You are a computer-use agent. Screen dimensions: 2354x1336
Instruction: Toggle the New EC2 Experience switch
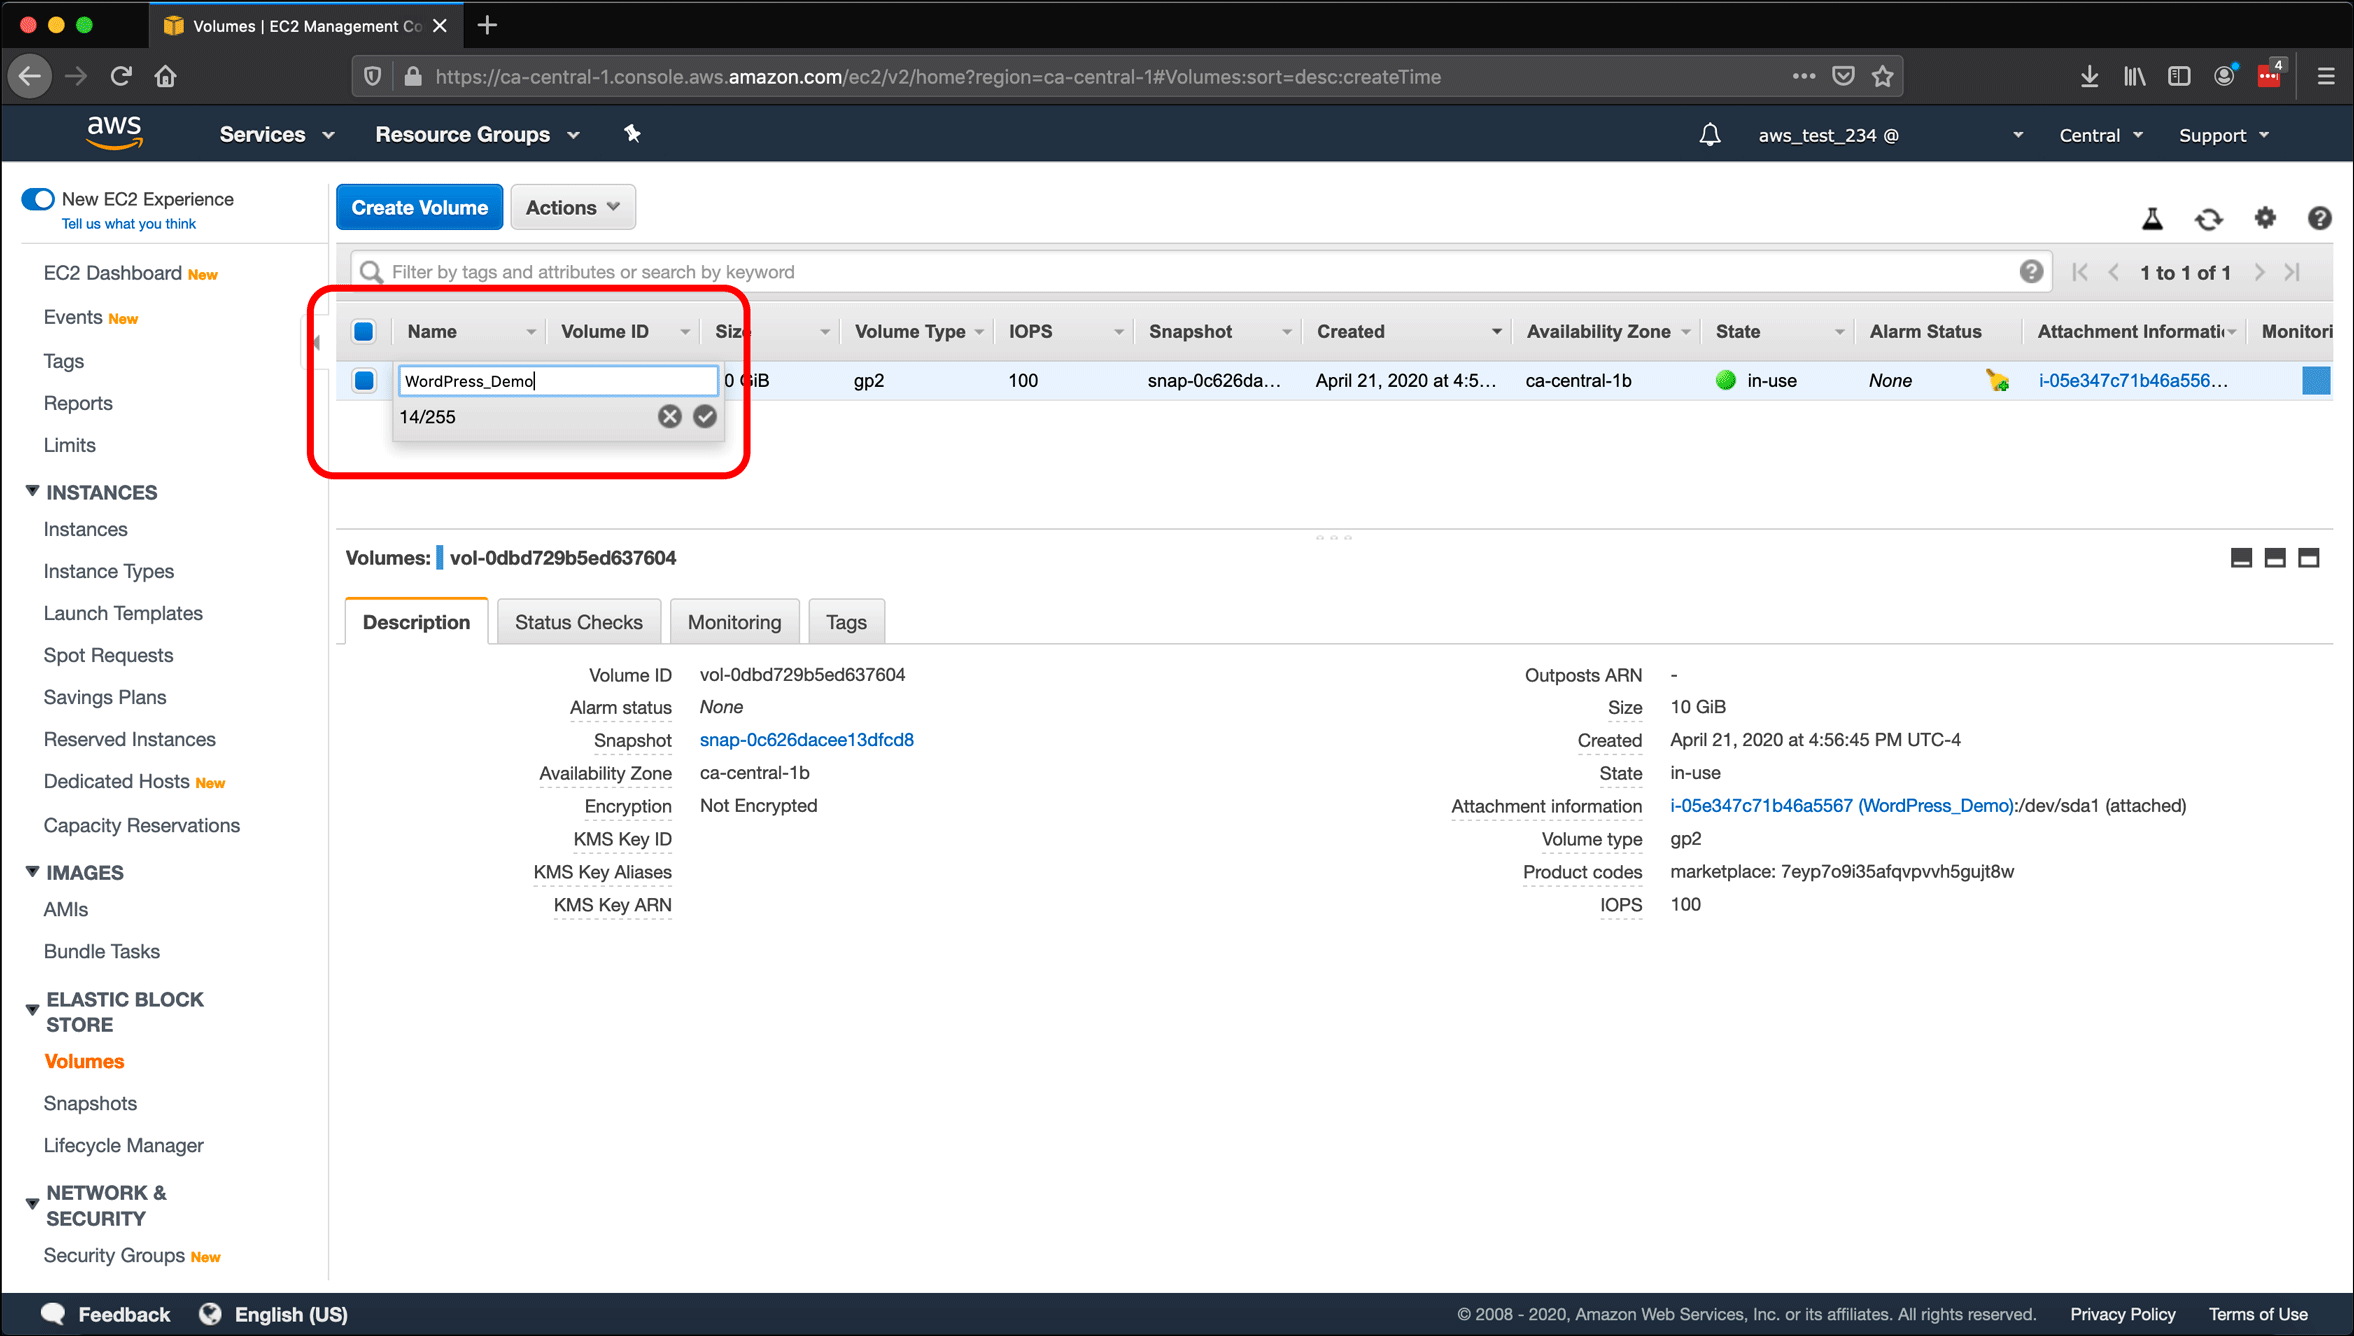37,199
